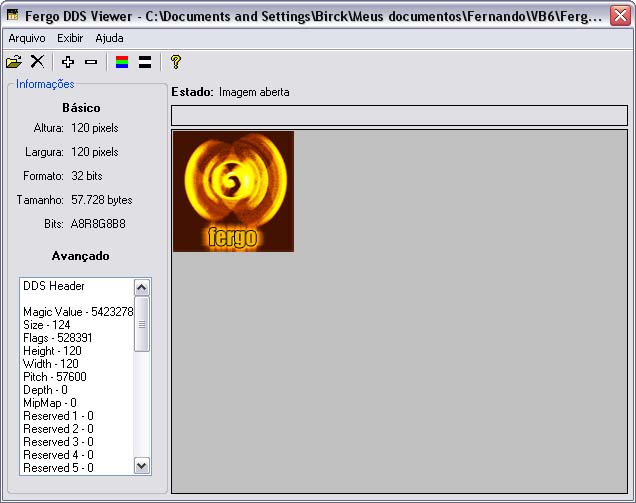Click the header list scrollbar thumb
The image size is (636, 503).
click(x=142, y=324)
